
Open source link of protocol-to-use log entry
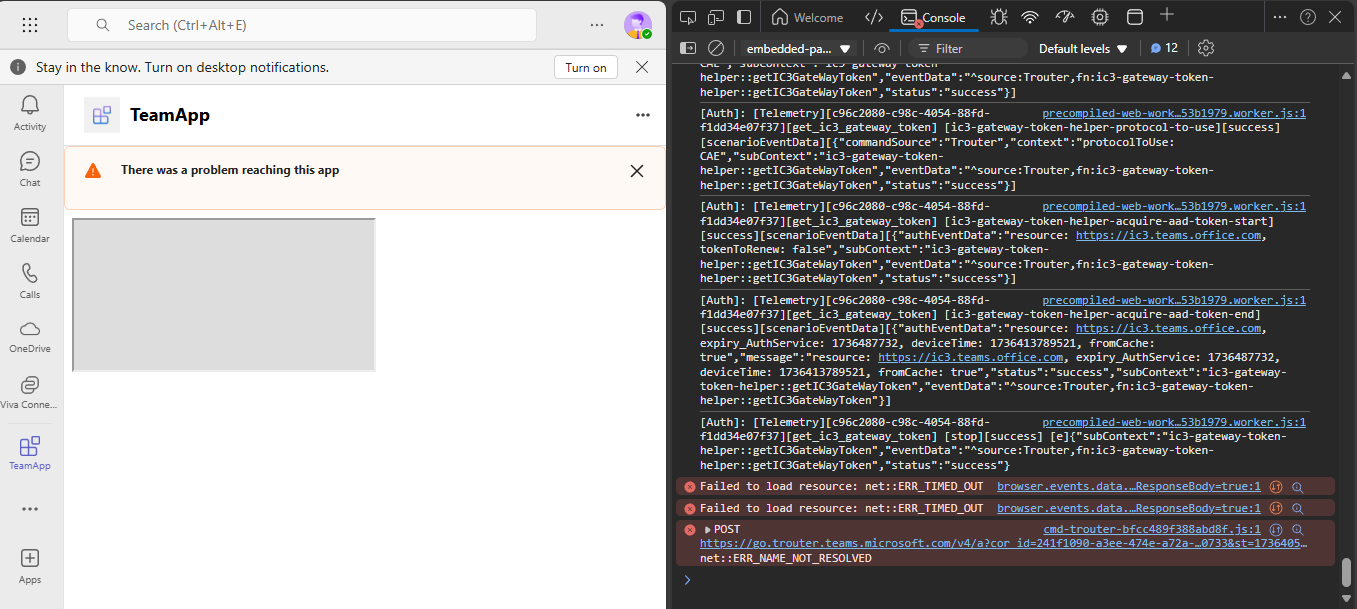[x=1174, y=114]
